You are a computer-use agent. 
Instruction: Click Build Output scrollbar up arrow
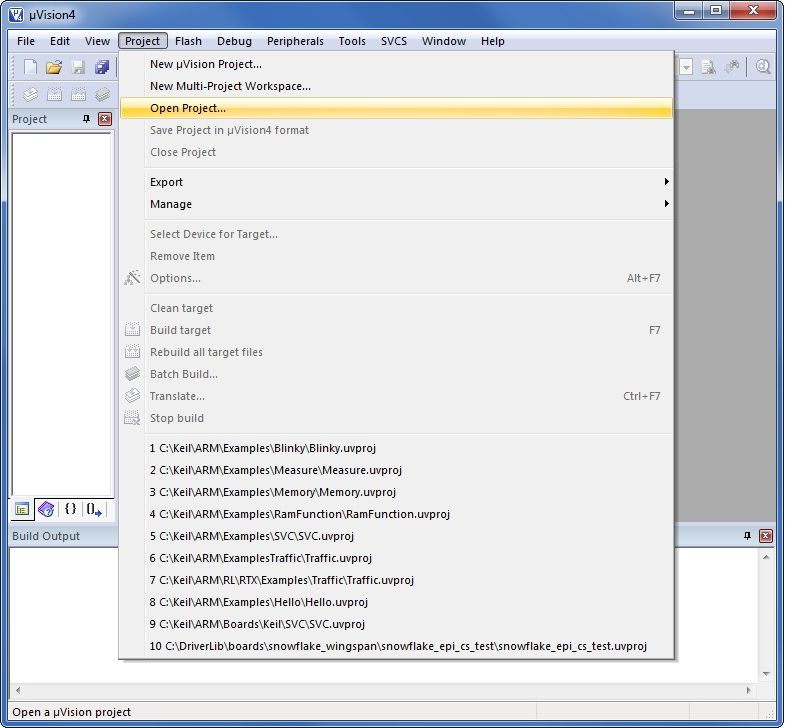(766, 557)
